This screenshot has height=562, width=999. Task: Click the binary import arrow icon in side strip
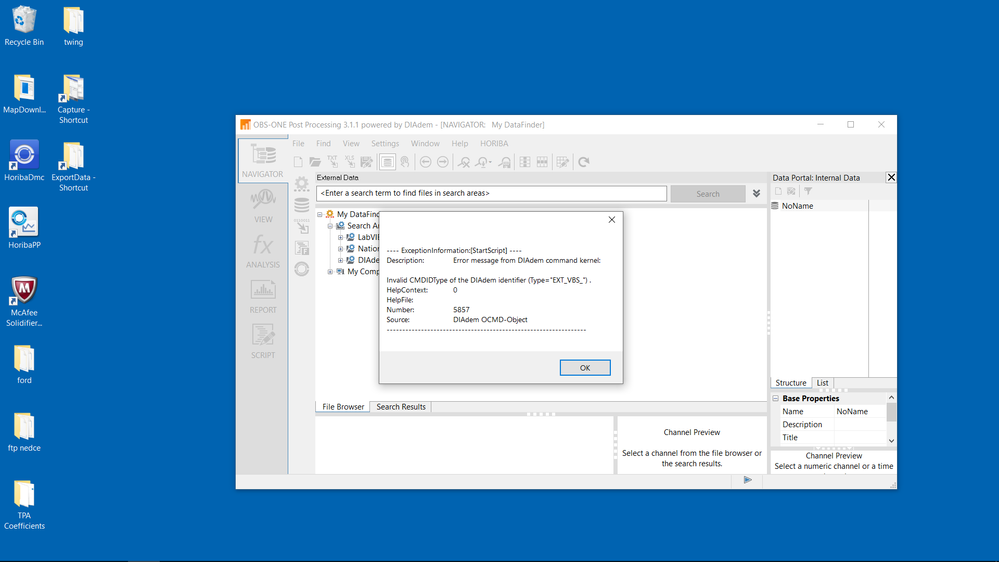pyautogui.click(x=302, y=226)
